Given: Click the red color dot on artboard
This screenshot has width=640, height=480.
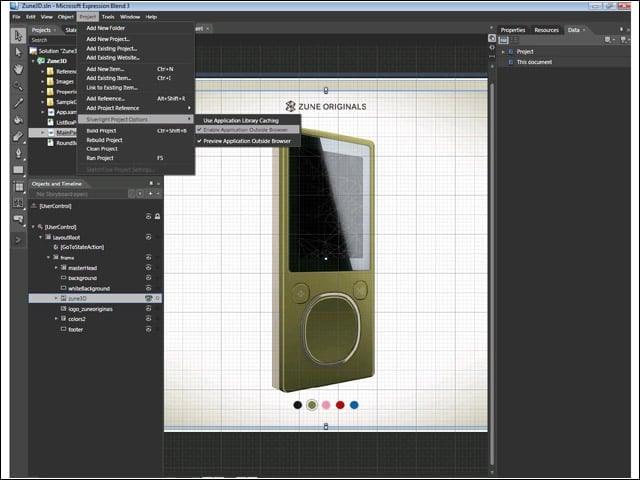Looking at the screenshot, I should coord(340,405).
